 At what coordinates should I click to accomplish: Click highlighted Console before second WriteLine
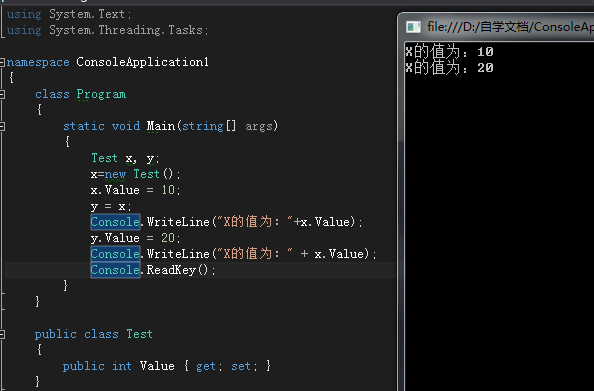click(115, 254)
